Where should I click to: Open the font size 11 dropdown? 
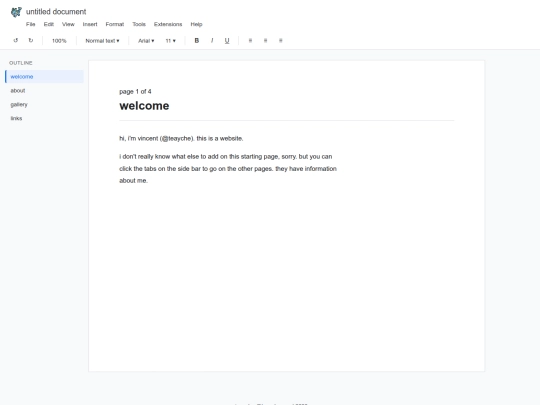point(170,41)
